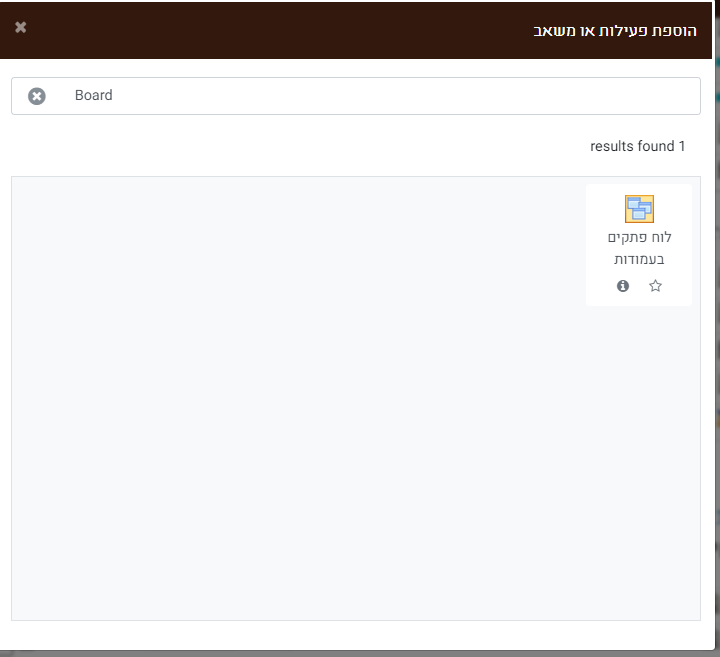
Task: Open info for the board activity
Action: [x=623, y=286]
